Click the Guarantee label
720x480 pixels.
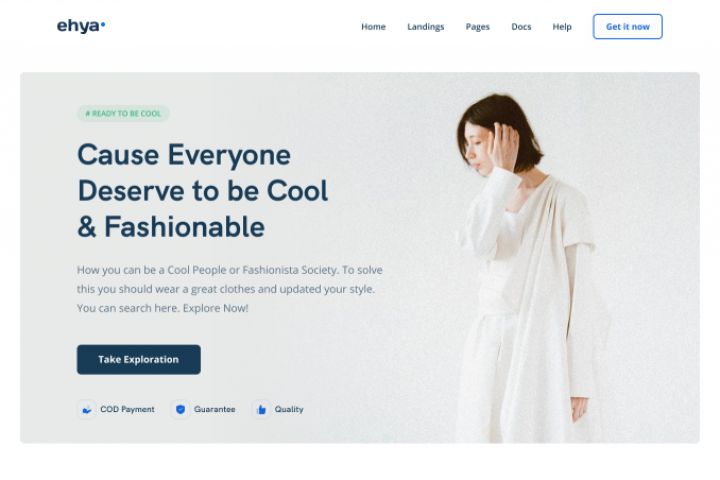(214, 409)
